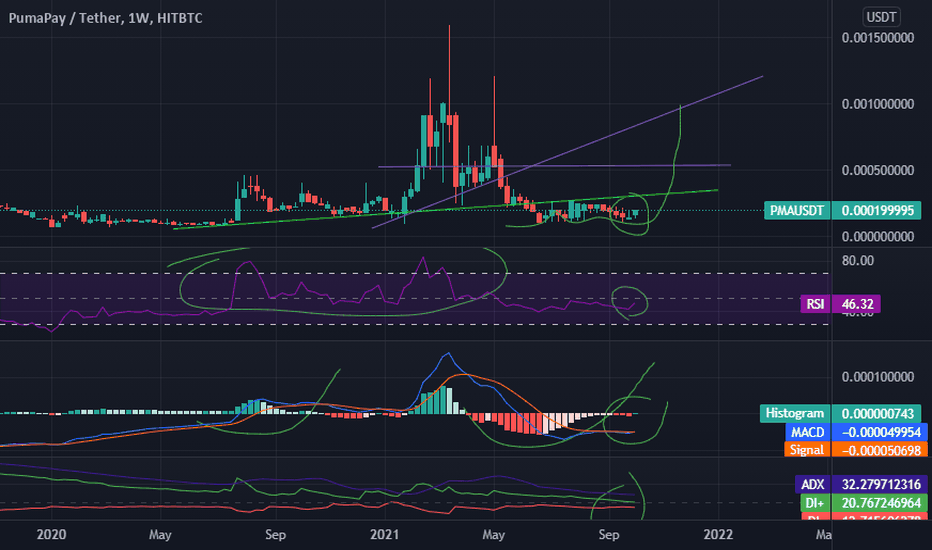The image size is (932, 550).
Task: Click the RSI indicator label
Action: pyautogui.click(x=816, y=304)
